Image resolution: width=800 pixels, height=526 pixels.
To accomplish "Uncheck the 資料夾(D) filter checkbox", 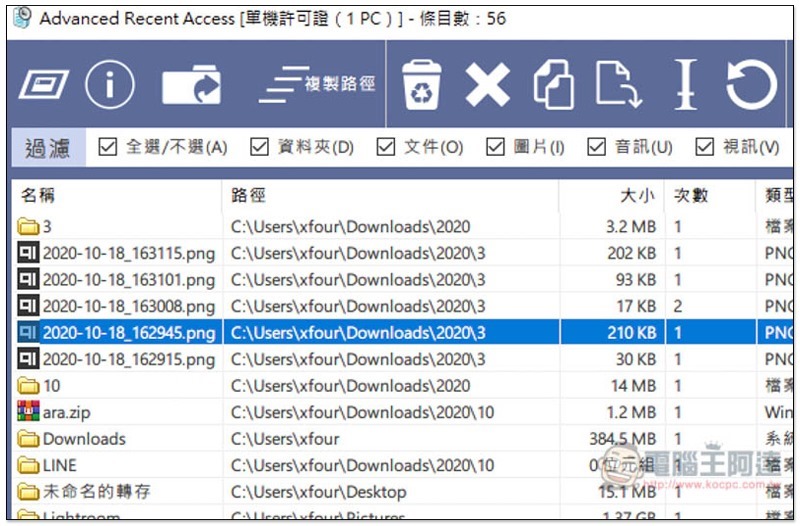I will 259,147.
